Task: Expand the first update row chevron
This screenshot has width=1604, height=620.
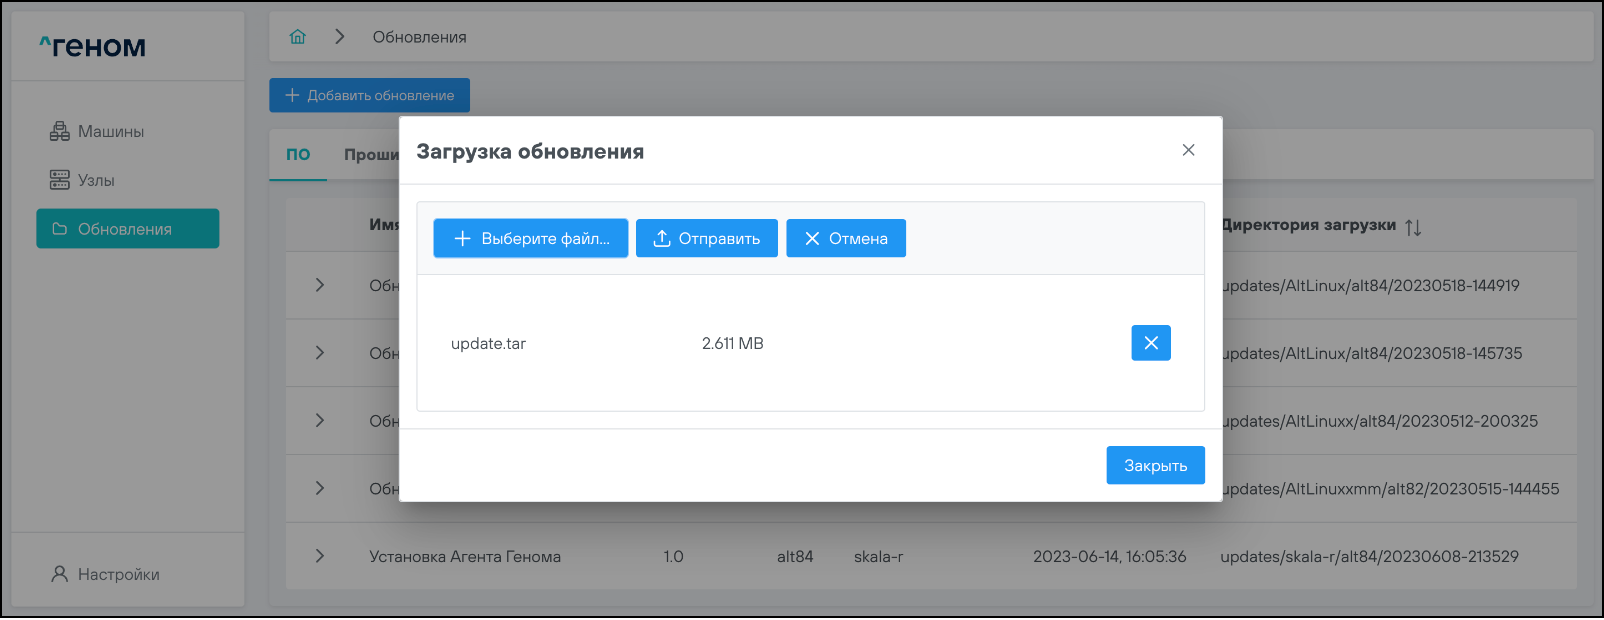Action: tap(320, 285)
